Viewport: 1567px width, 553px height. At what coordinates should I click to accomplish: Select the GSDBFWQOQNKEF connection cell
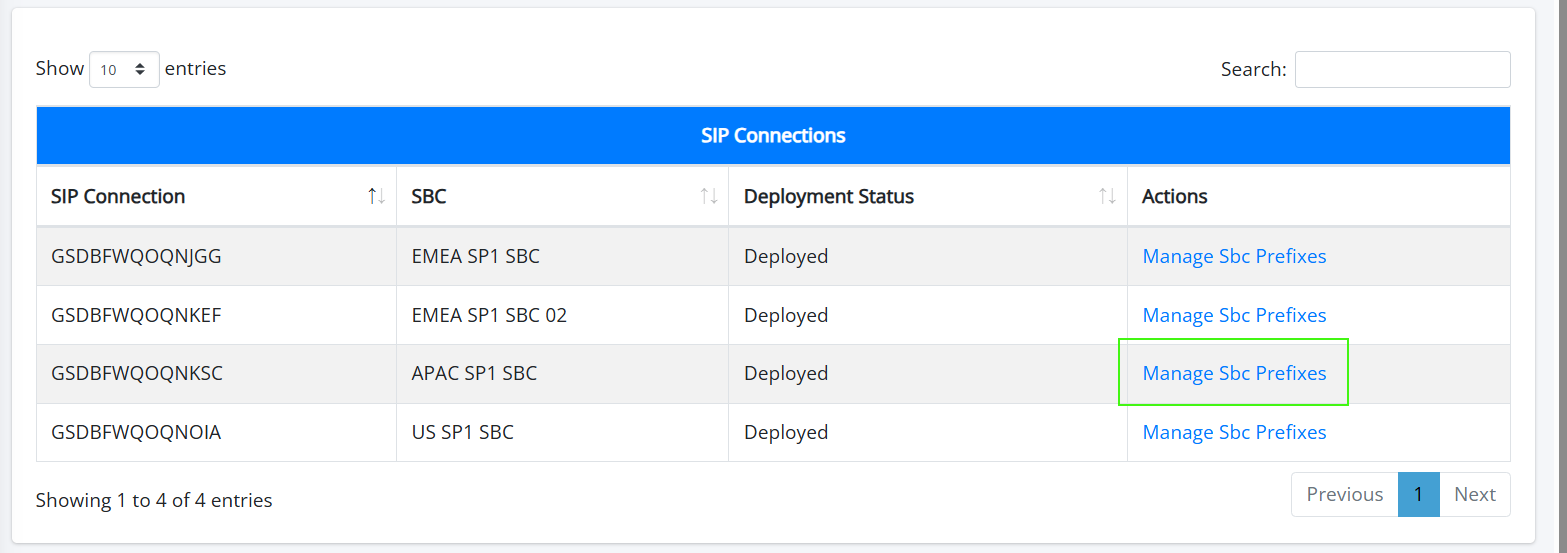tap(216, 315)
